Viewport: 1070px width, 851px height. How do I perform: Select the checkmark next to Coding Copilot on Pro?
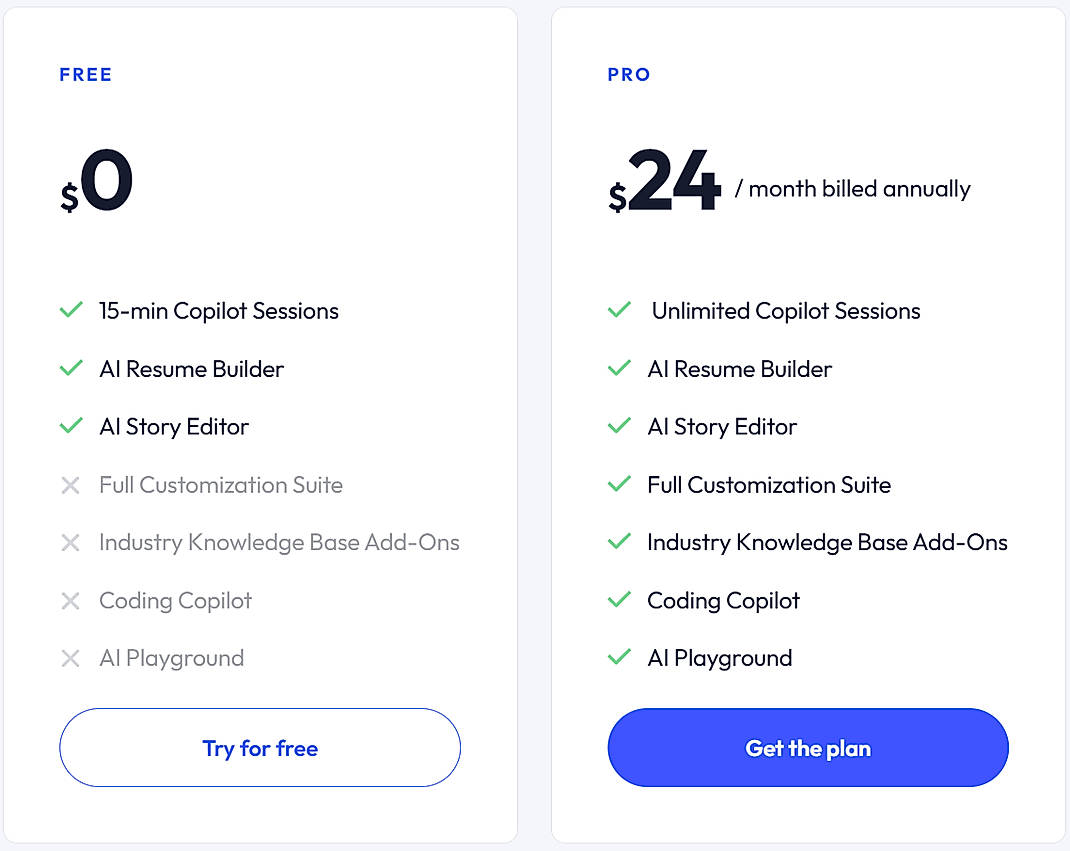click(x=619, y=600)
